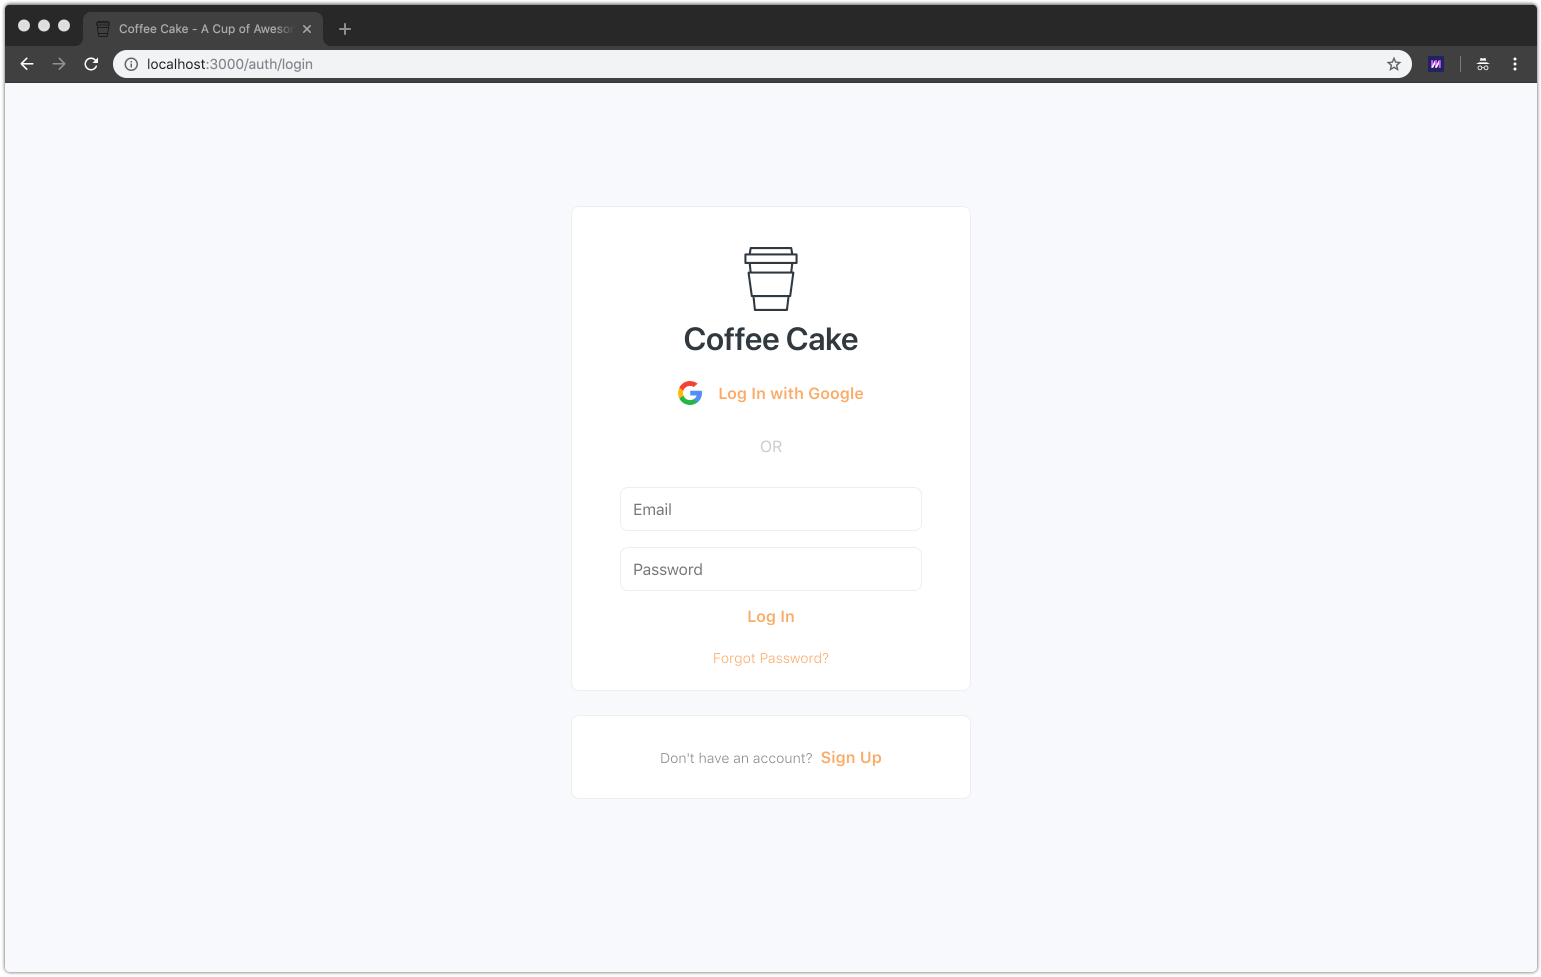1541x977 pixels.
Task: Click the red close window button
Action: click(24, 26)
